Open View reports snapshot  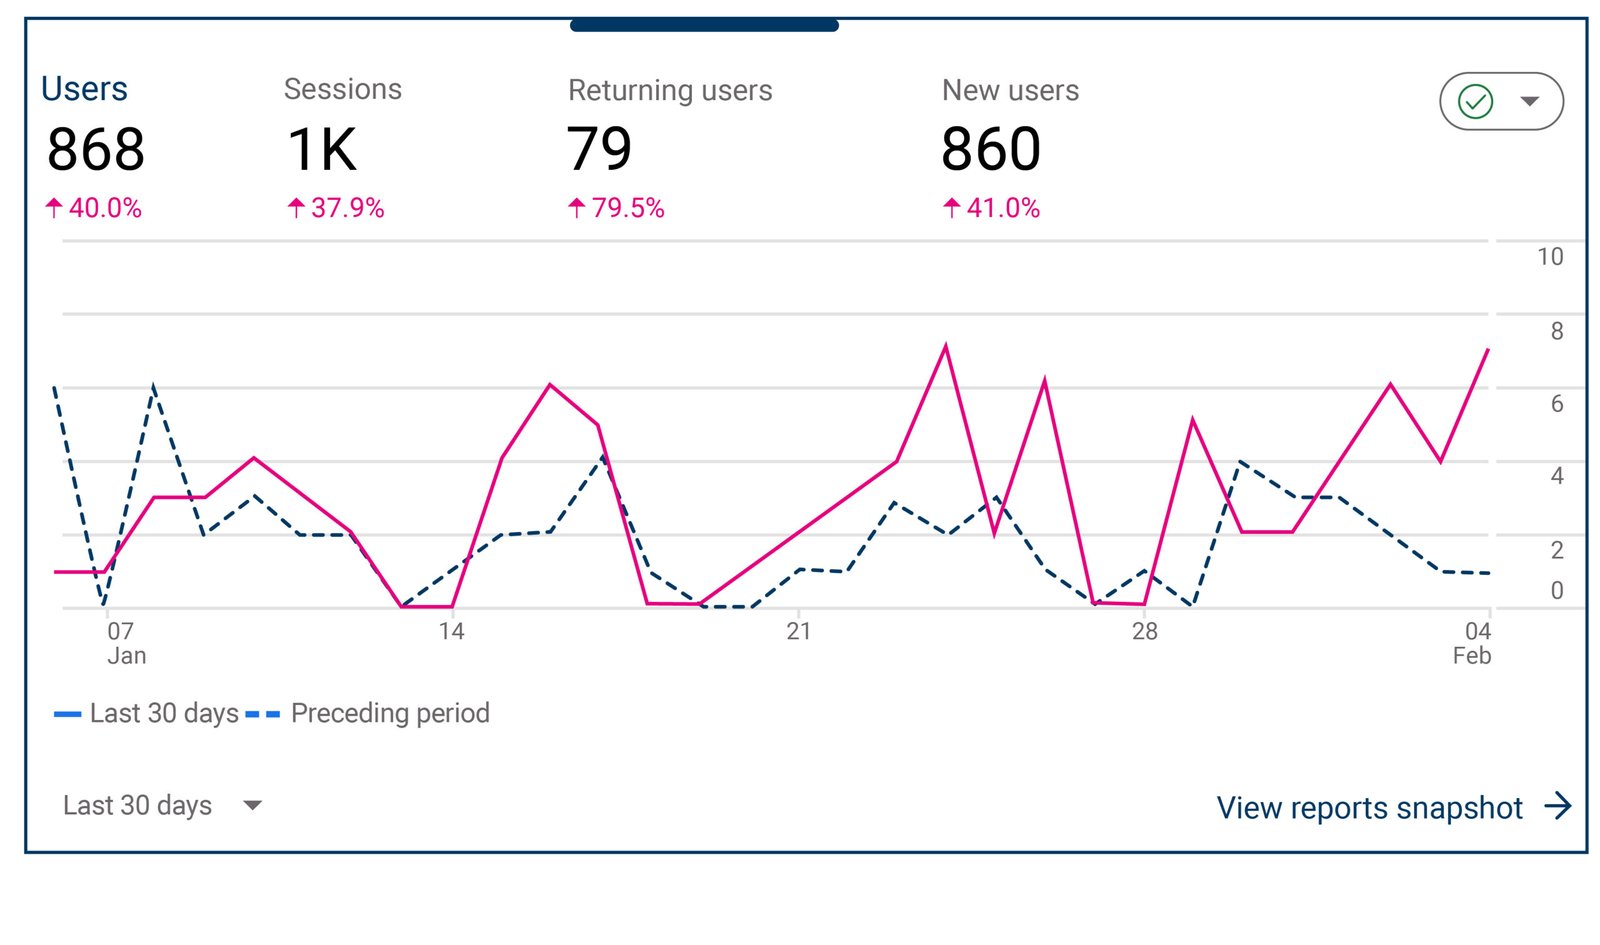click(1369, 807)
